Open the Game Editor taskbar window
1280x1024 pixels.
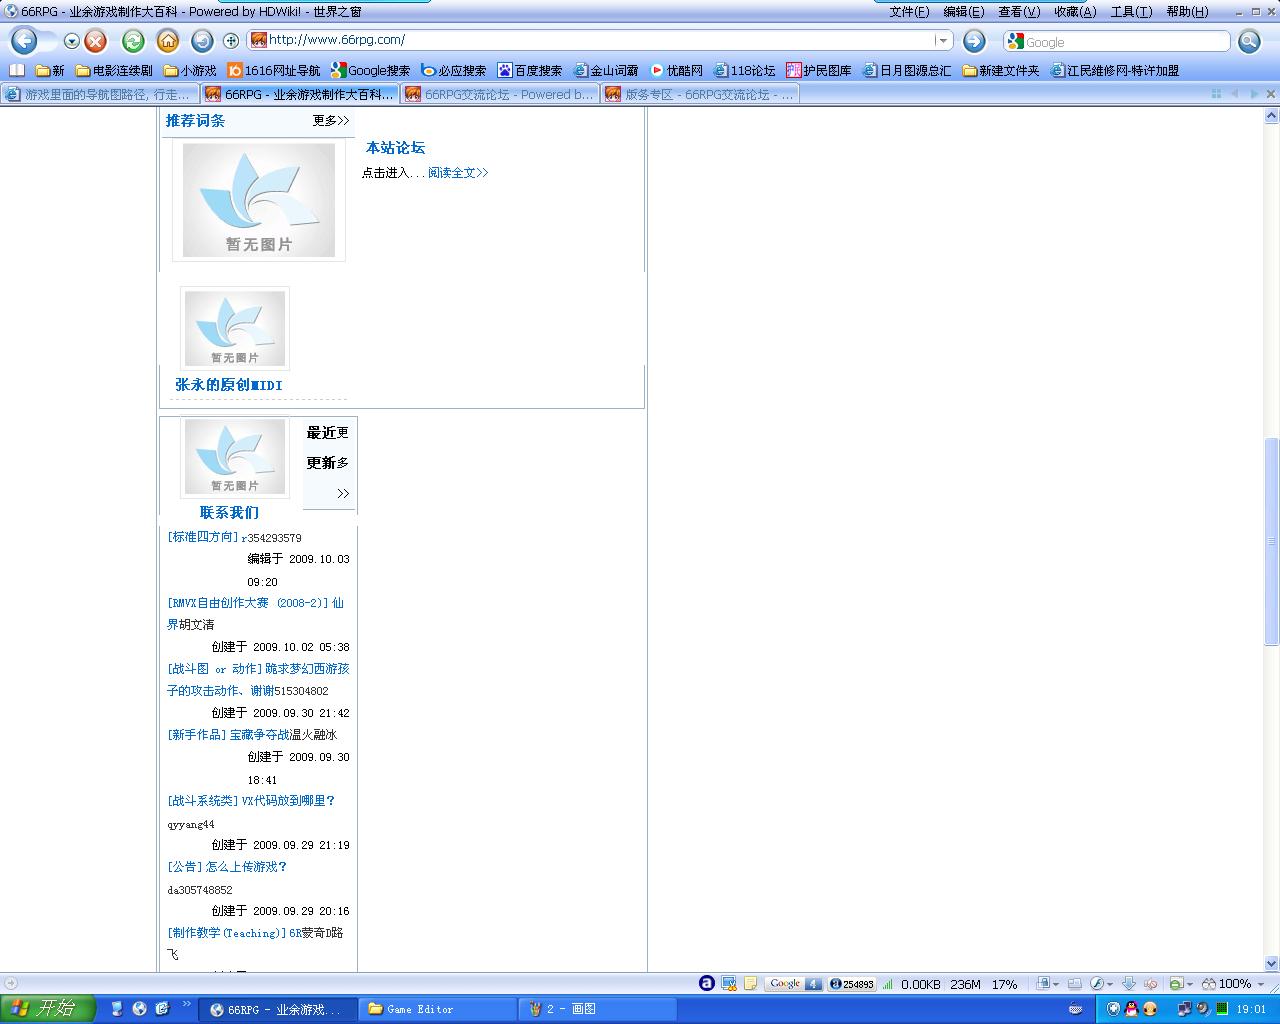coord(437,1009)
